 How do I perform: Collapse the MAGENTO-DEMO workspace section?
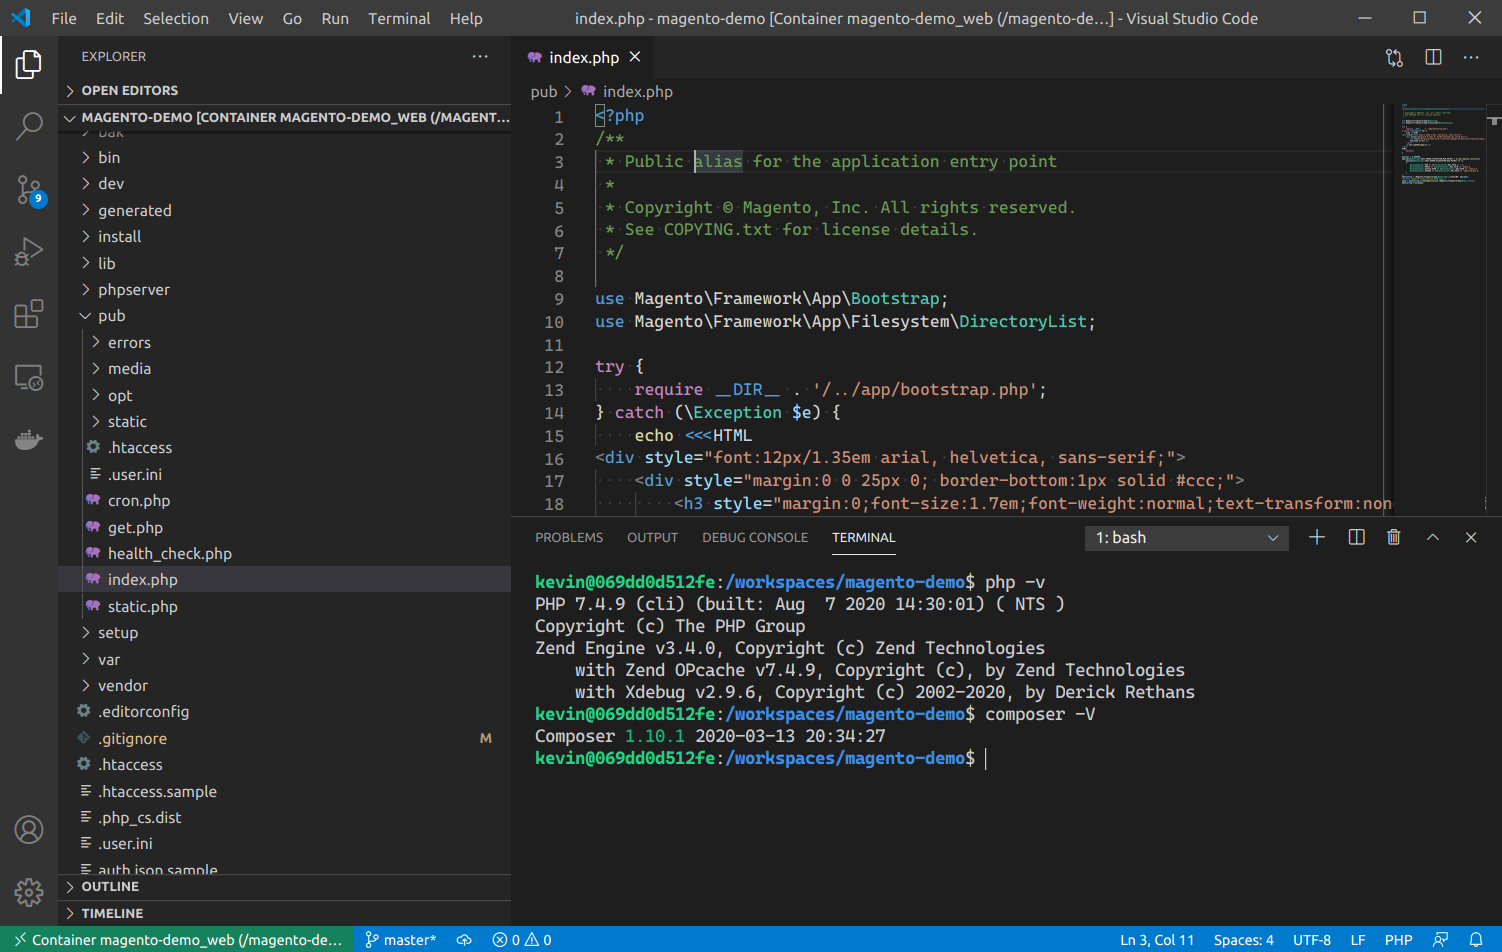[285, 117]
